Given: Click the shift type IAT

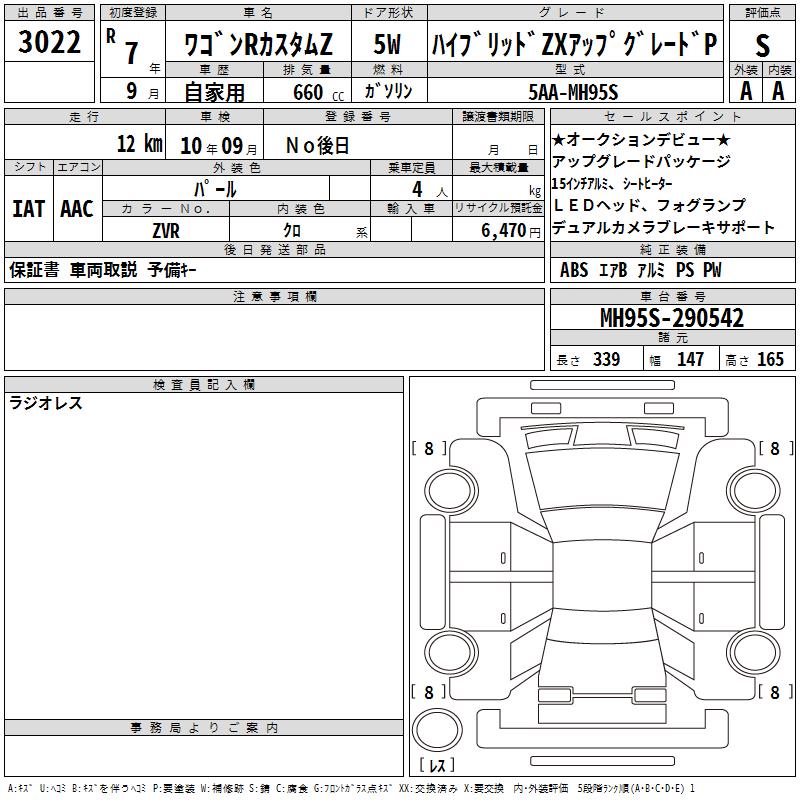Looking at the screenshot, I should (x=29, y=209).
